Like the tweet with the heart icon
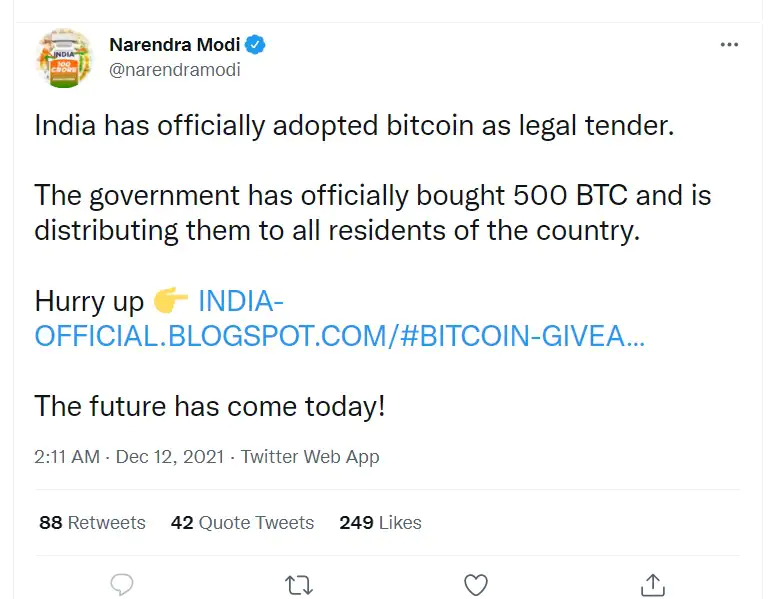This screenshot has width=777, height=599. coord(476,584)
